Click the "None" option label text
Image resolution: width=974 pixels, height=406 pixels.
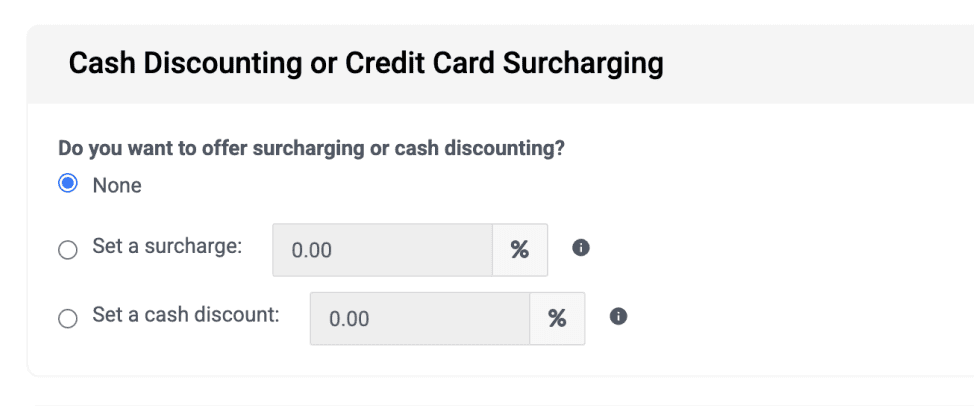[117, 186]
